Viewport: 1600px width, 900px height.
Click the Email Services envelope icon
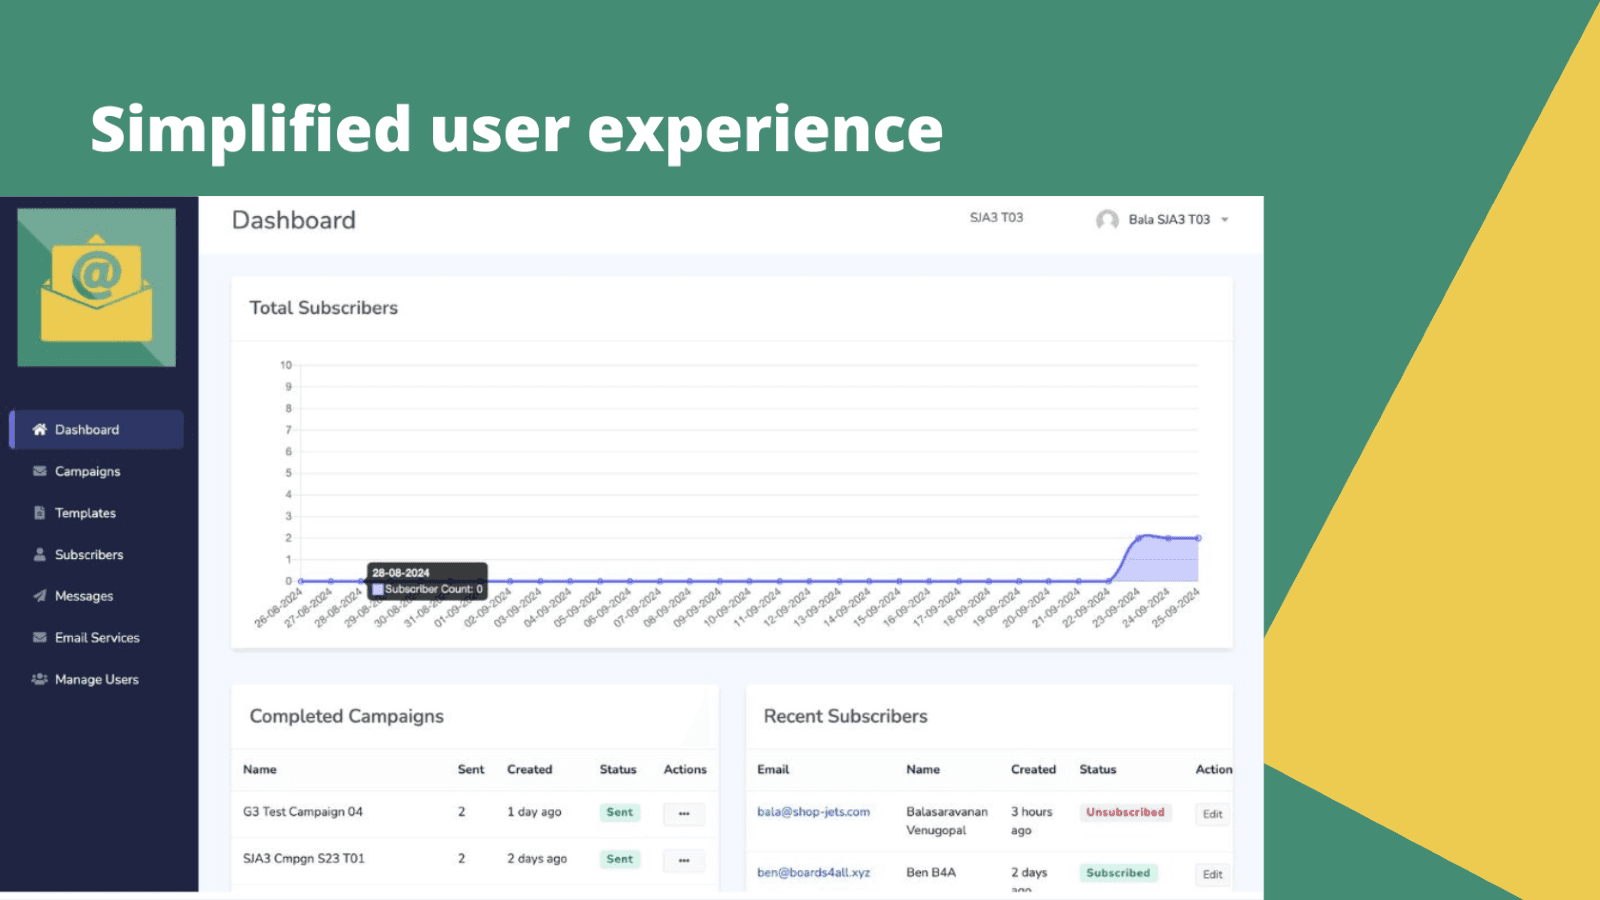pyautogui.click(x=40, y=637)
